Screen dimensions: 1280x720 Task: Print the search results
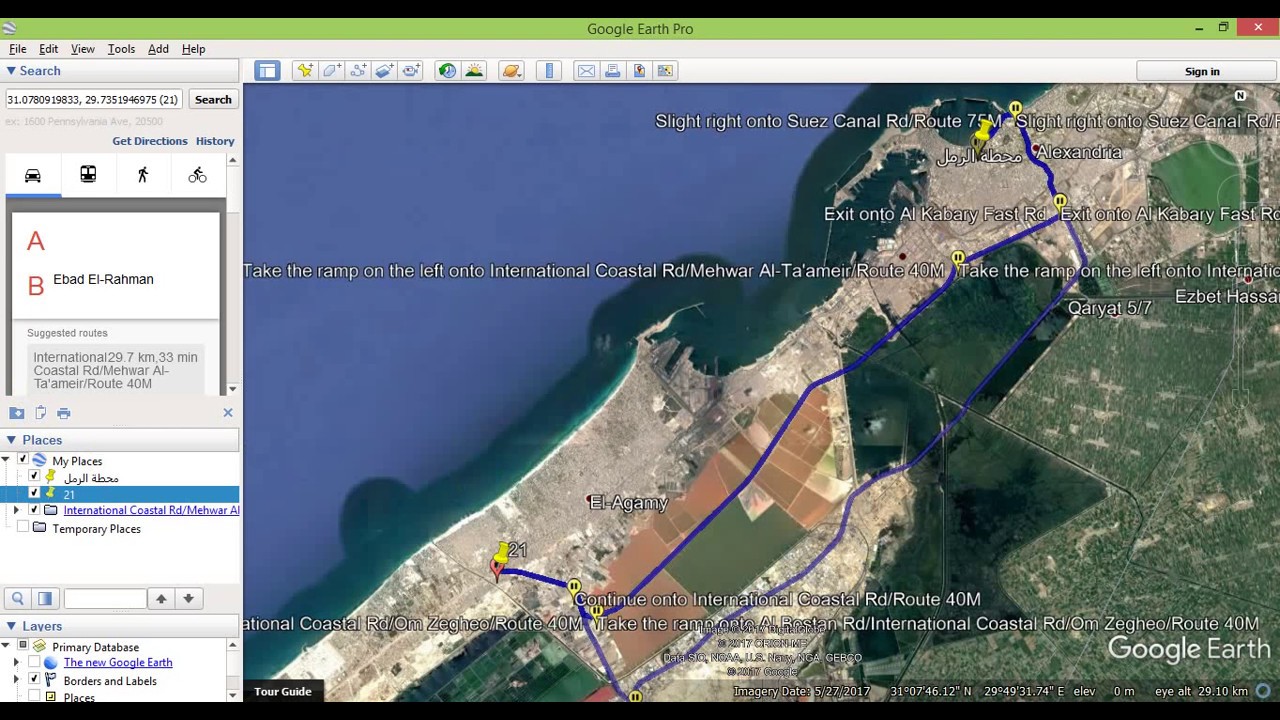pos(64,413)
